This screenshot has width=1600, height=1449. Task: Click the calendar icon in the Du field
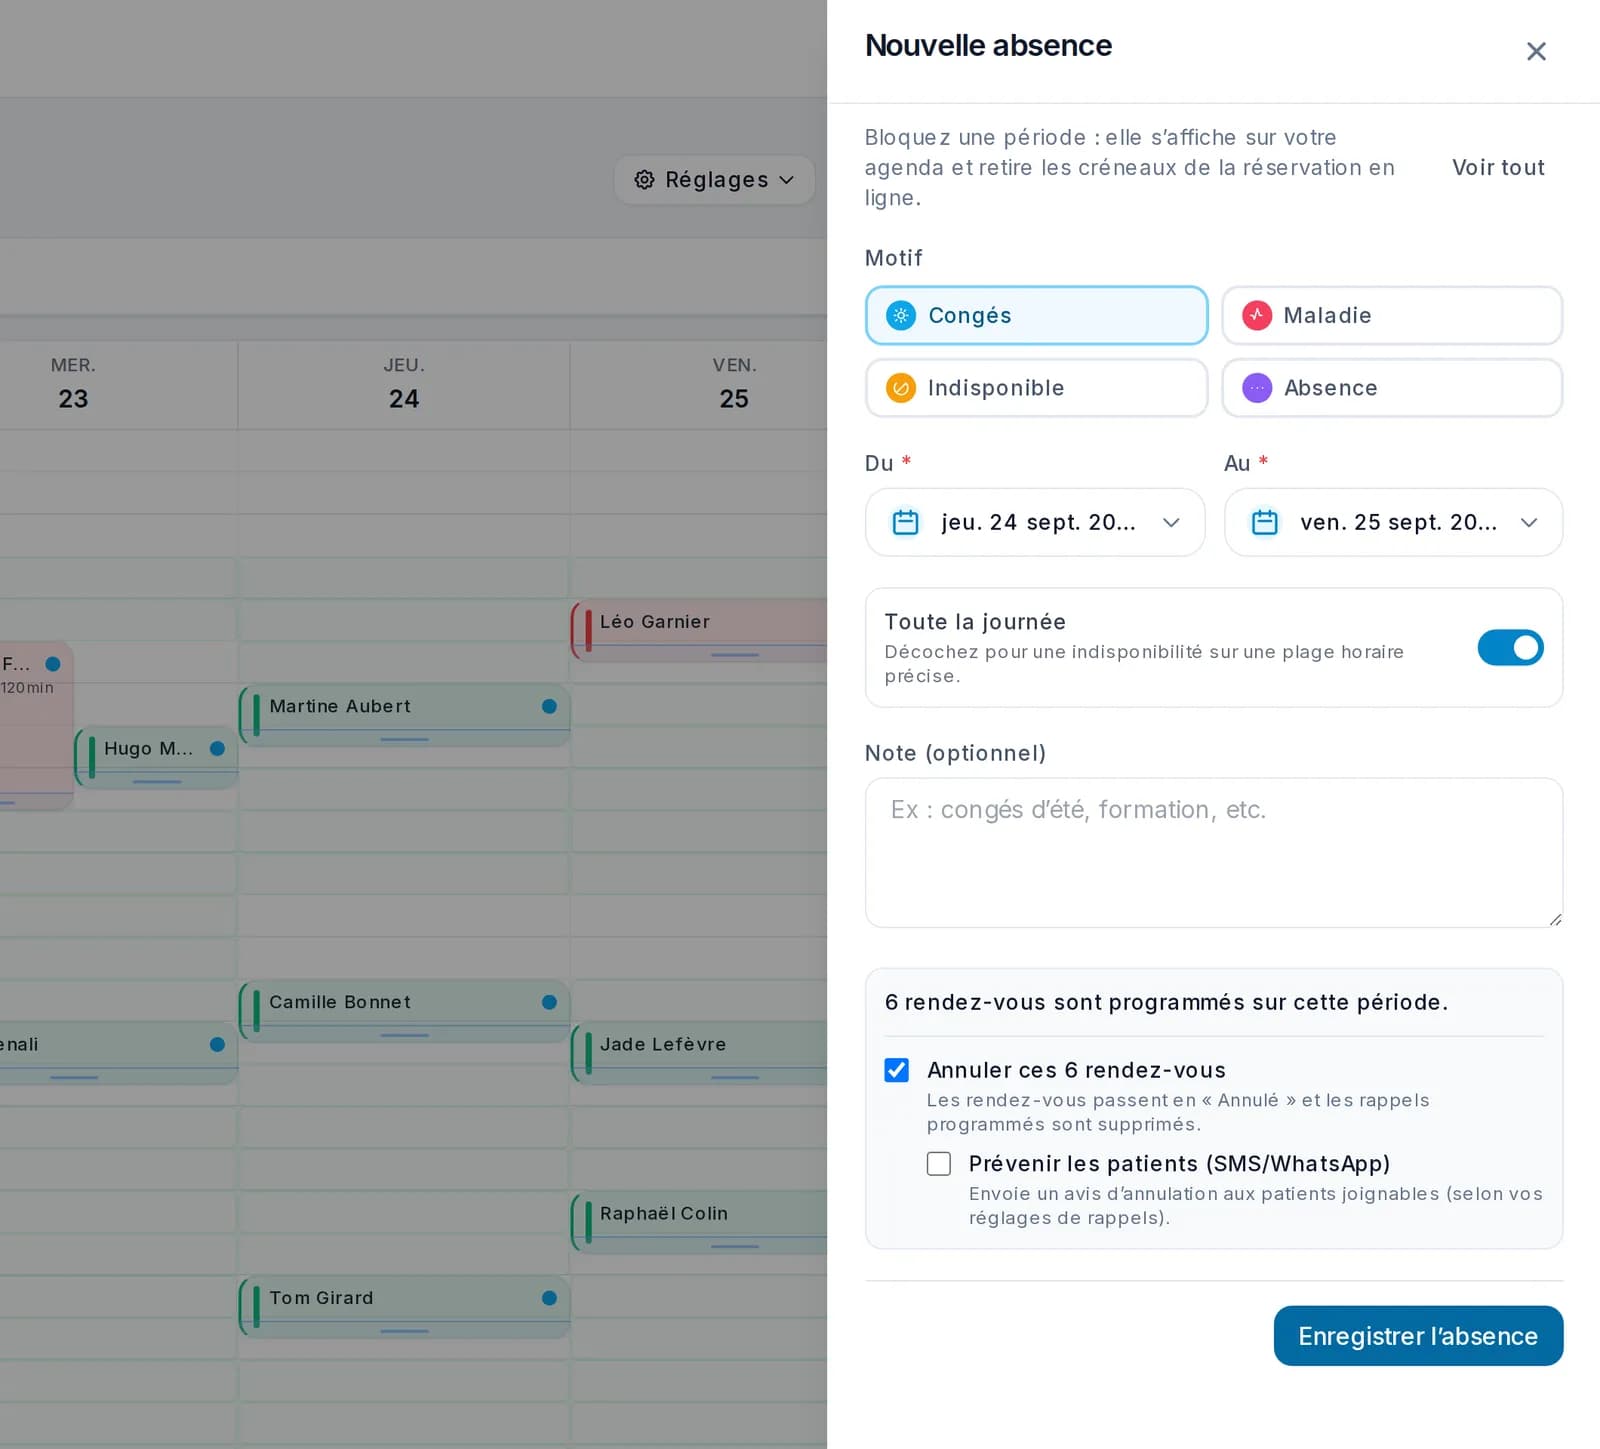point(905,522)
